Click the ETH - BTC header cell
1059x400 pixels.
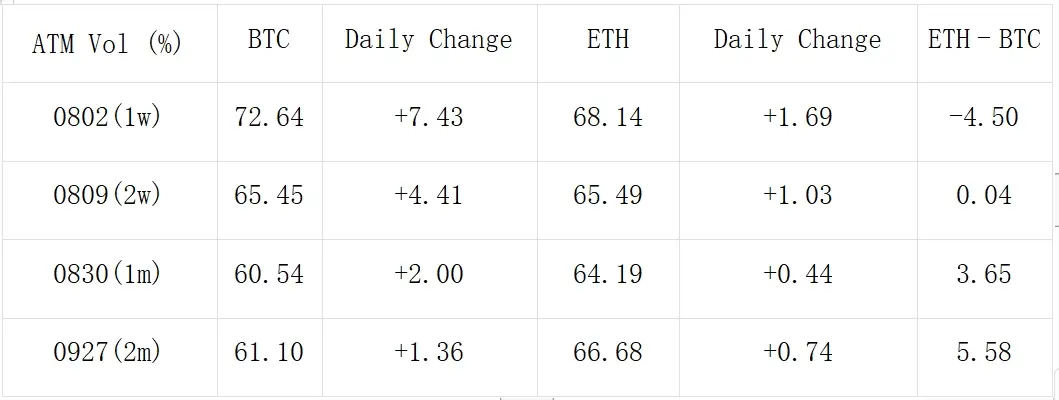(x=984, y=40)
